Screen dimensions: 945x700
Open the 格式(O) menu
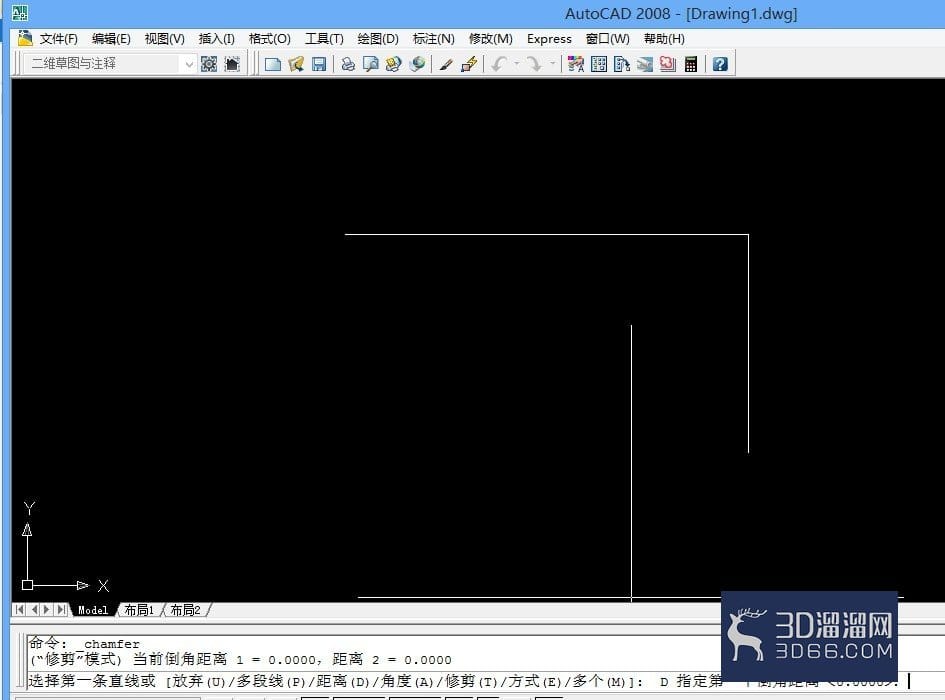pyautogui.click(x=269, y=39)
